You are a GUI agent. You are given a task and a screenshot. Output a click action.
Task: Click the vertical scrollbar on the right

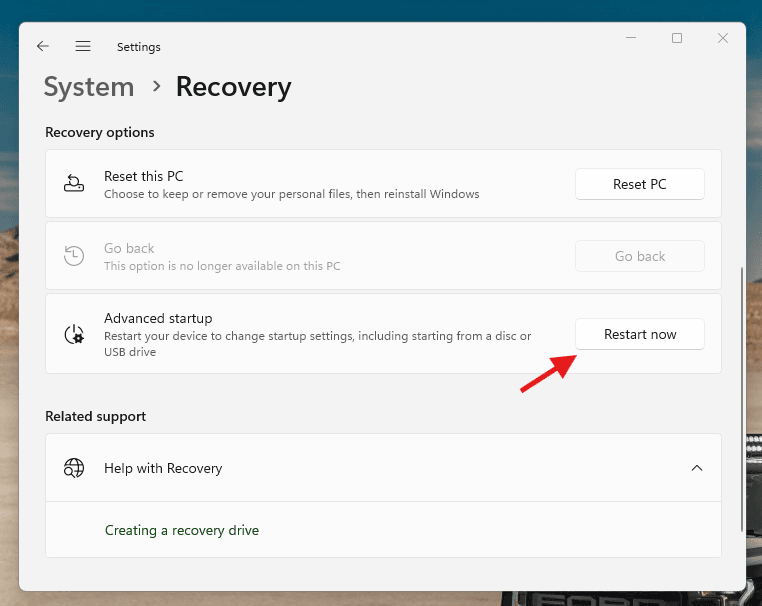[x=741, y=400]
